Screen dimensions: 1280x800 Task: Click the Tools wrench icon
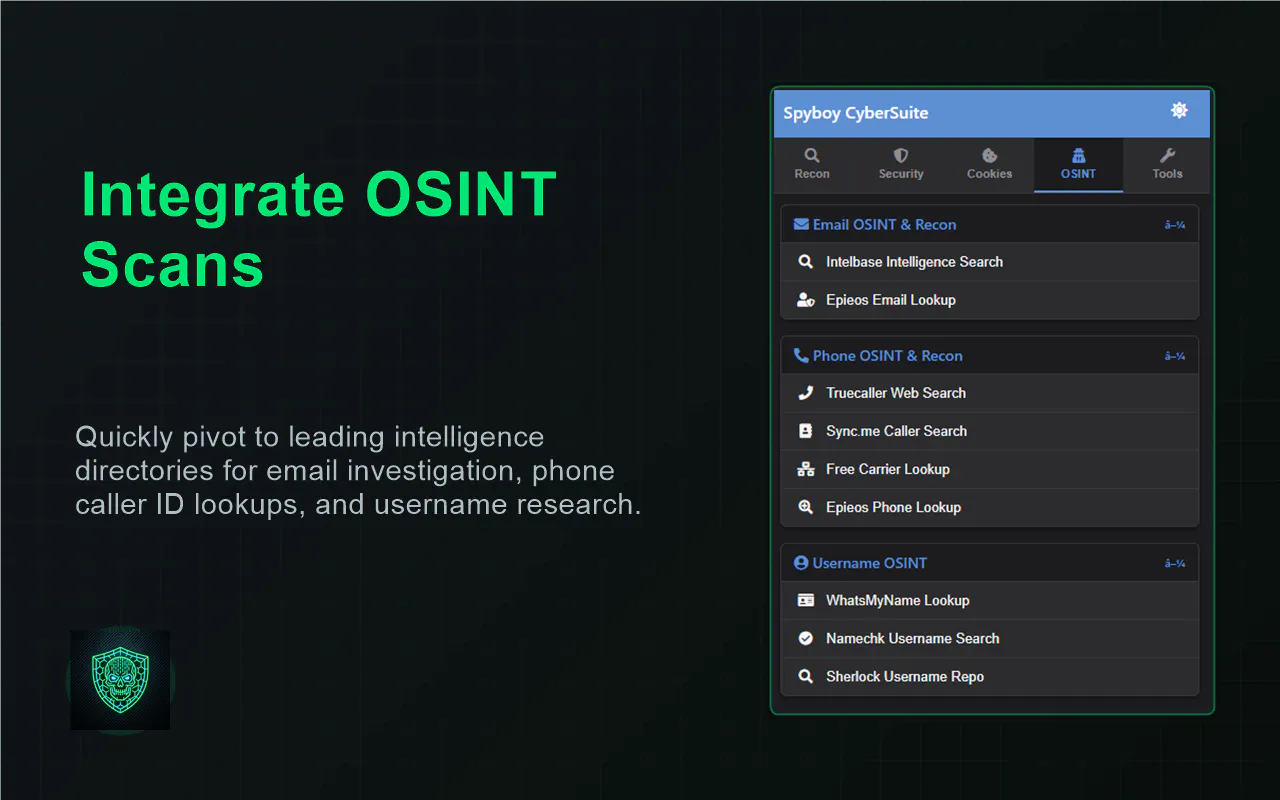click(1167, 155)
